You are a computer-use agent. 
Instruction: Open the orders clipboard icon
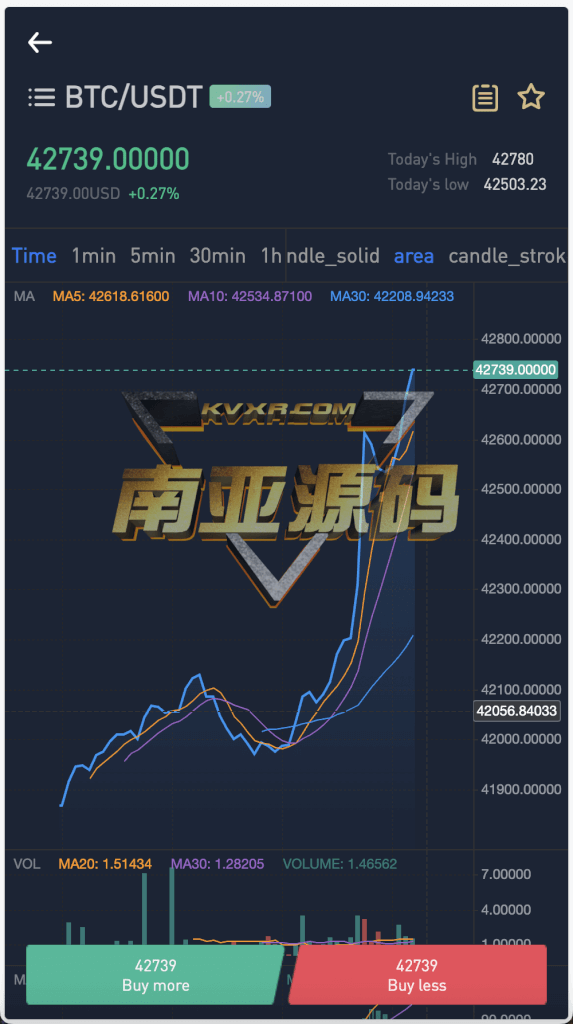485,98
